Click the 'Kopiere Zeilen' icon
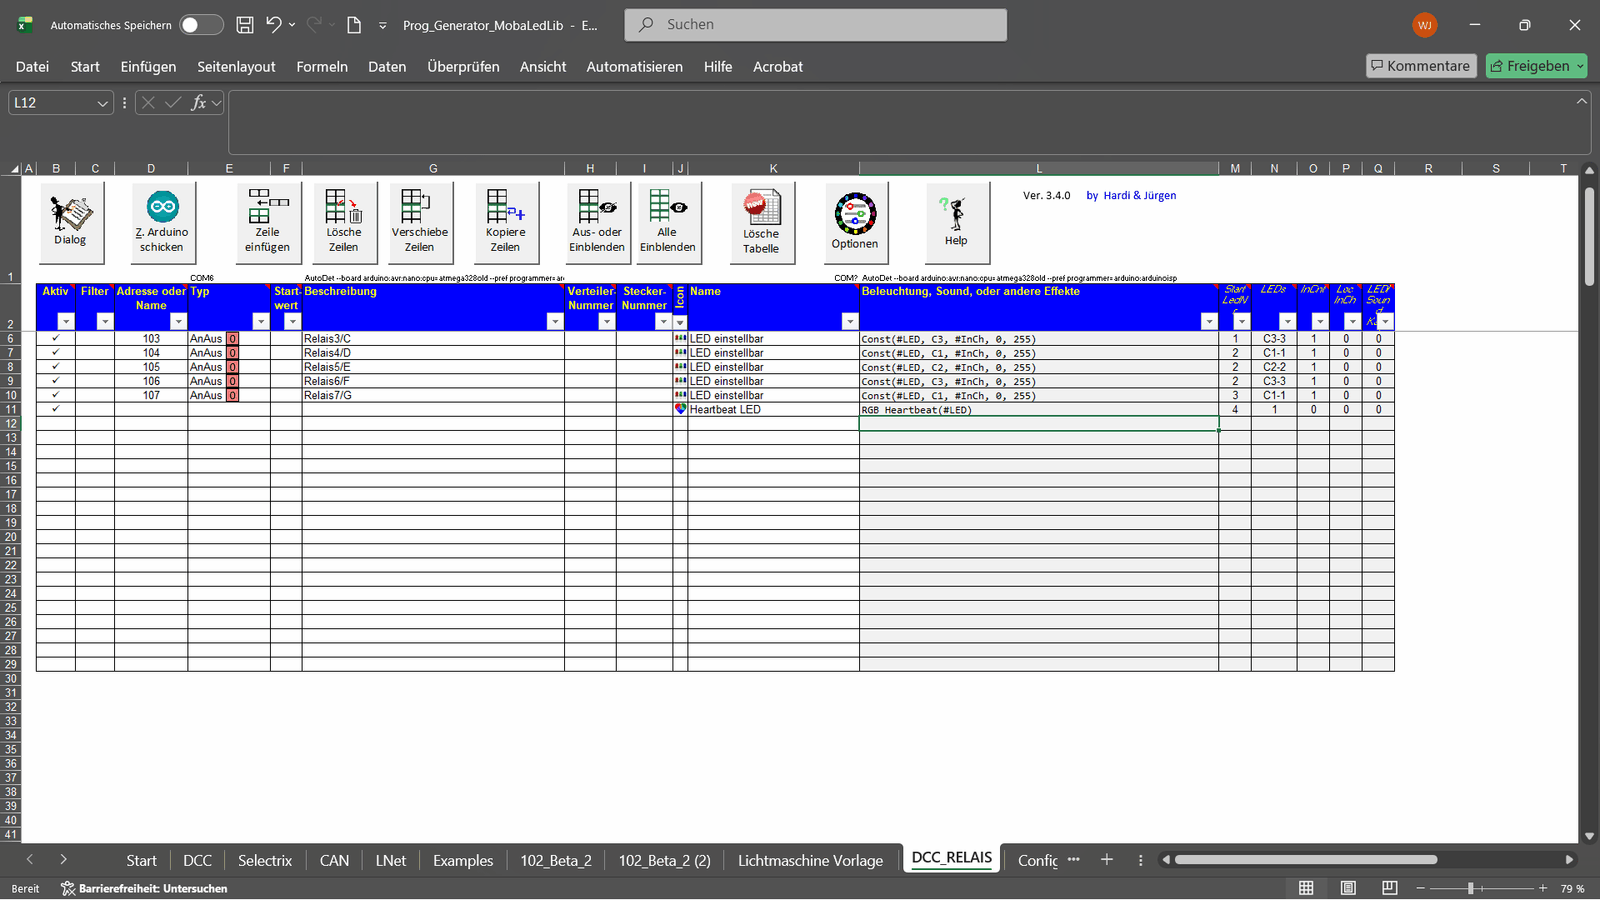Viewport: 1600px width, 900px height. tap(505, 207)
